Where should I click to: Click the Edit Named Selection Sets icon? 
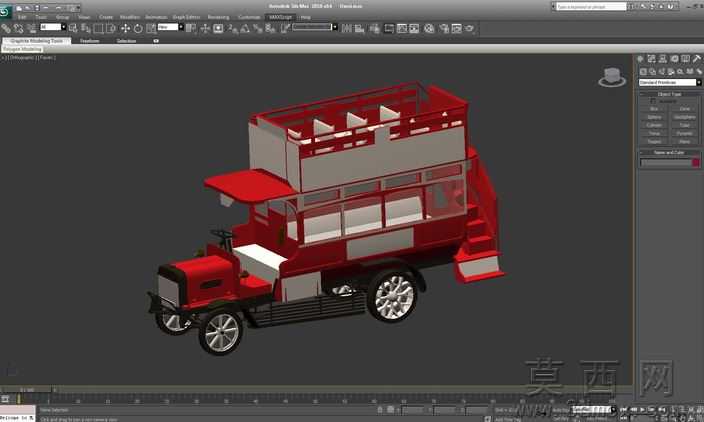286,28
